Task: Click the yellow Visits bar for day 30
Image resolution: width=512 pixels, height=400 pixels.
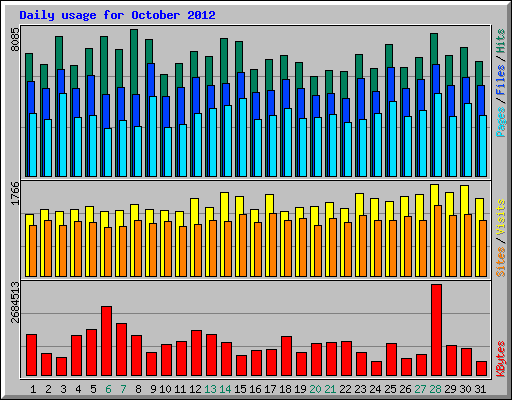Action: [x=464, y=200]
